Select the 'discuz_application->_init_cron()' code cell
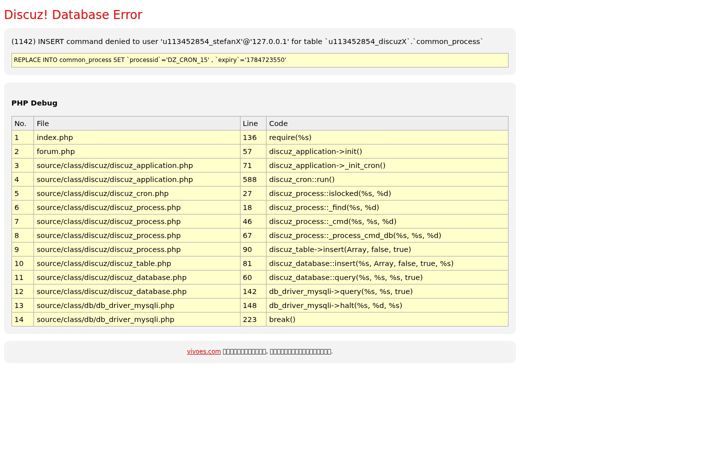Image resolution: width=720 pixels, height=450 pixels. coord(387,166)
